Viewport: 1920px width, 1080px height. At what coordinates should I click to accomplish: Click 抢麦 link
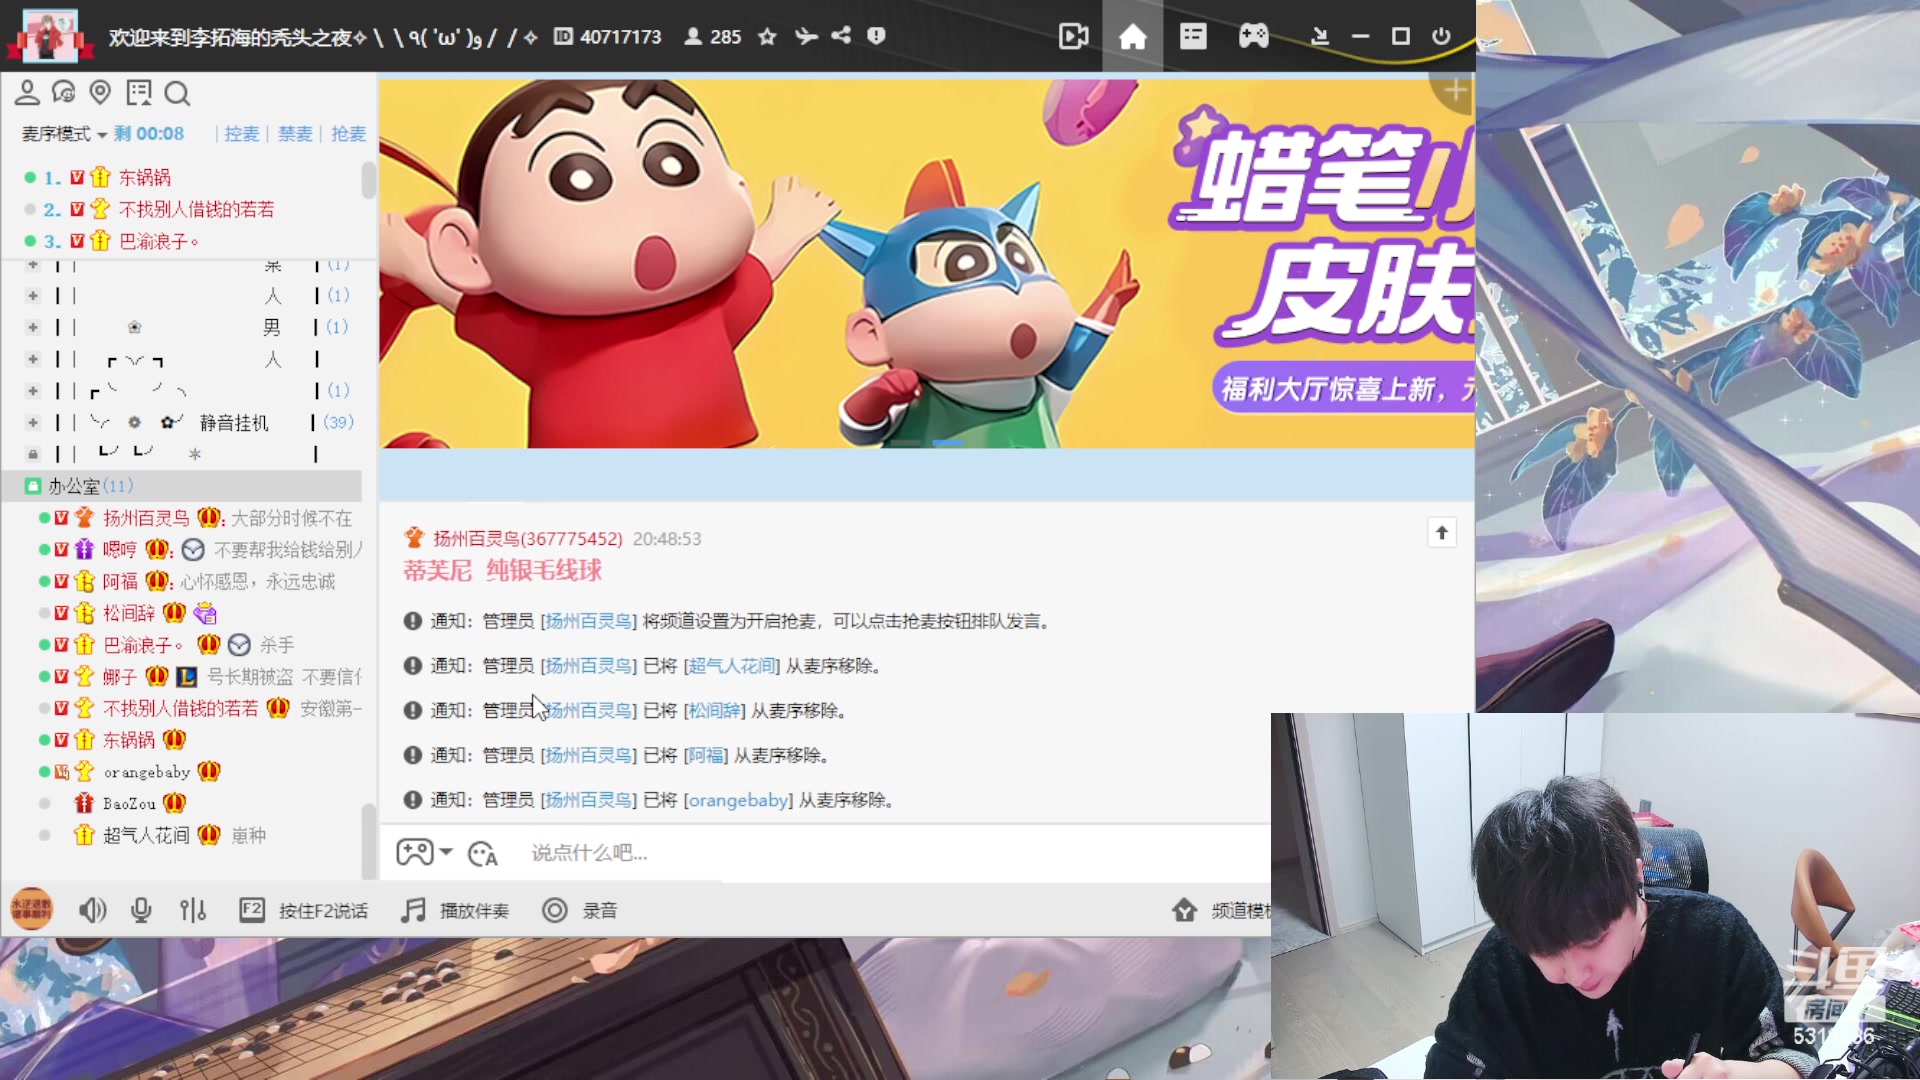tap(348, 134)
